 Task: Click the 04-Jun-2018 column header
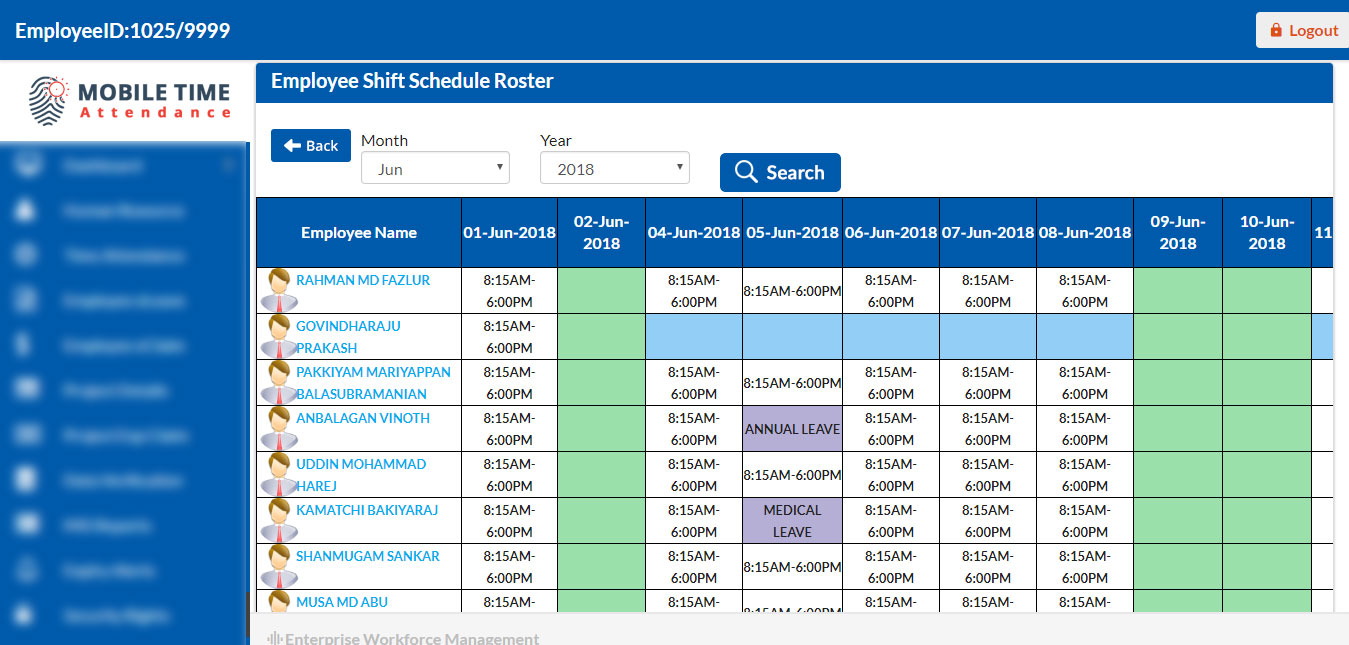[x=693, y=233]
